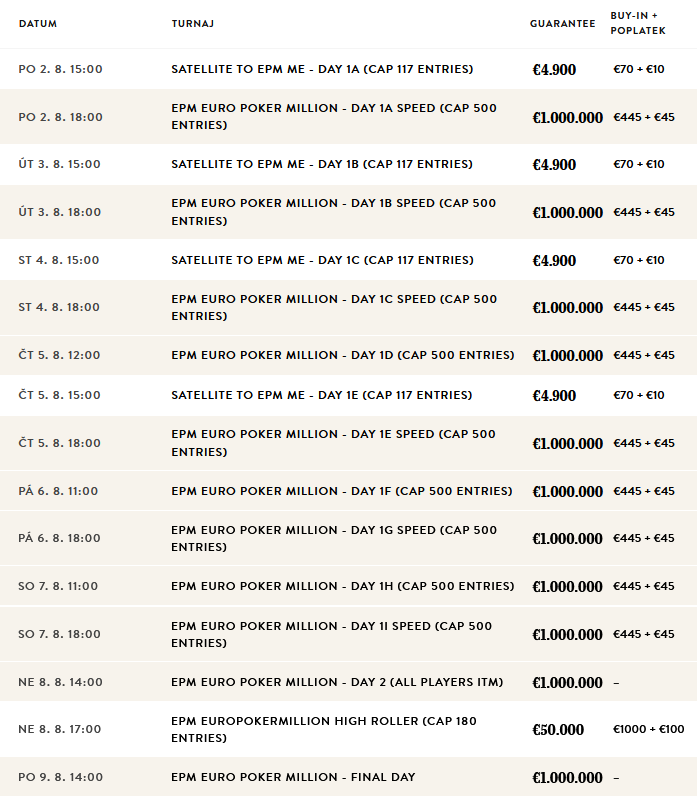Choose EPM Euro Poker Million Day 1C Speed
This screenshot has height=800, width=697.
(x=348, y=307)
